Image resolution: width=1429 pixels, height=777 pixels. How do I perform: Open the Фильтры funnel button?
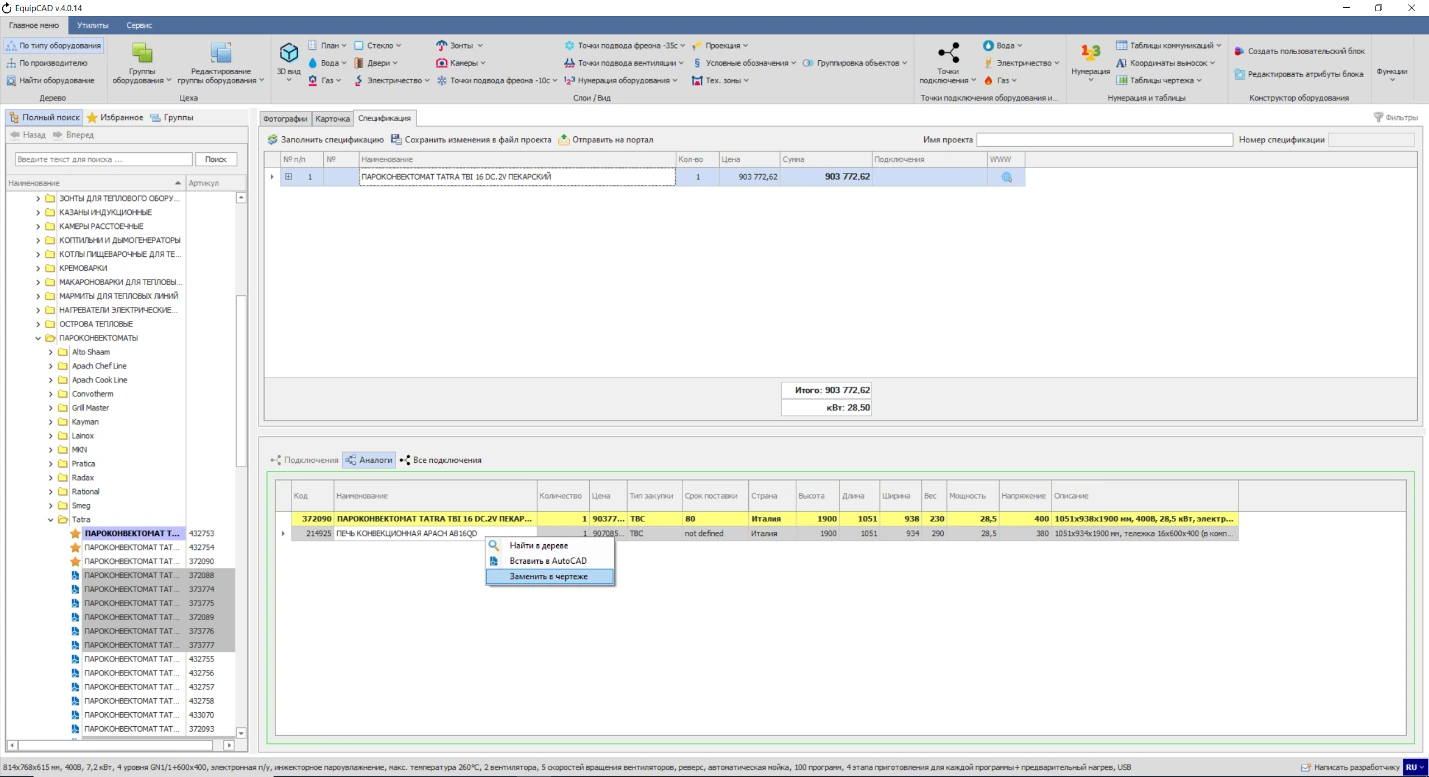point(1396,118)
